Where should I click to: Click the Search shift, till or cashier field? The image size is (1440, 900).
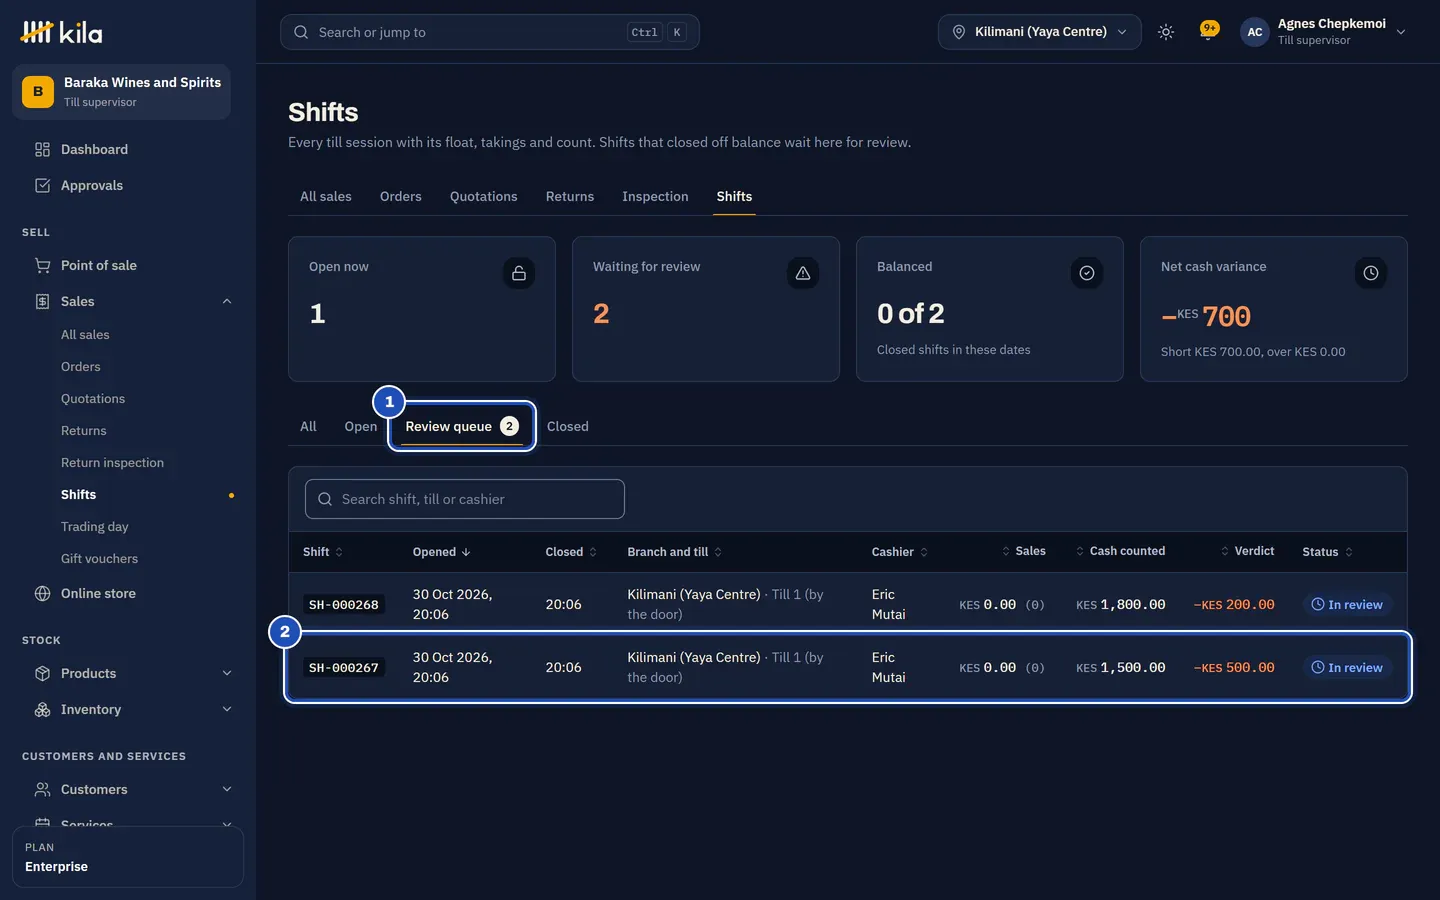[x=465, y=499]
